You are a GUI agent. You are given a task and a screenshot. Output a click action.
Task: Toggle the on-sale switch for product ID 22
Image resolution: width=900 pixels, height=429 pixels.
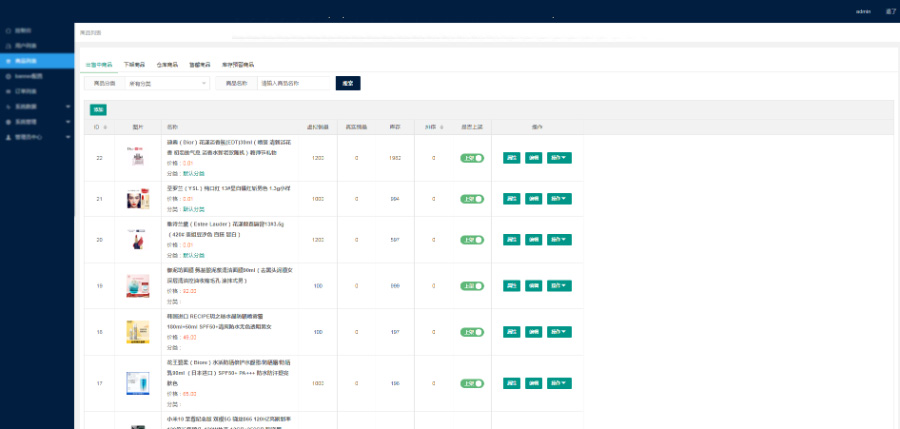(x=472, y=158)
